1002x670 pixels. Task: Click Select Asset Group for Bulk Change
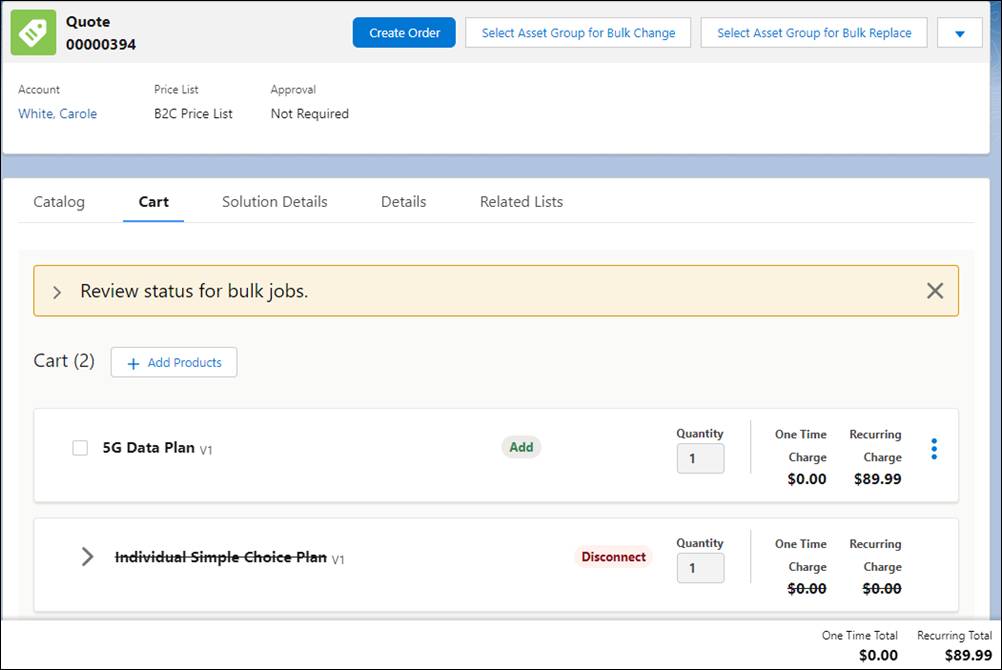click(578, 32)
